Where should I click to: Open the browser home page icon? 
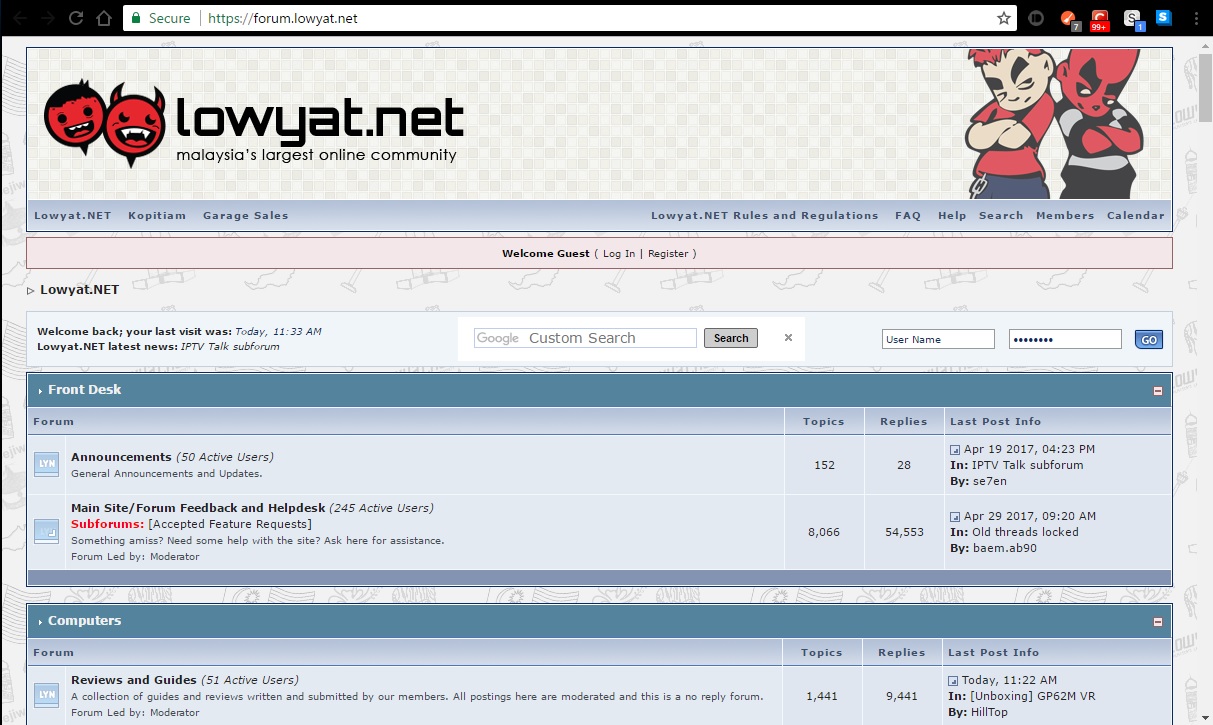point(103,18)
